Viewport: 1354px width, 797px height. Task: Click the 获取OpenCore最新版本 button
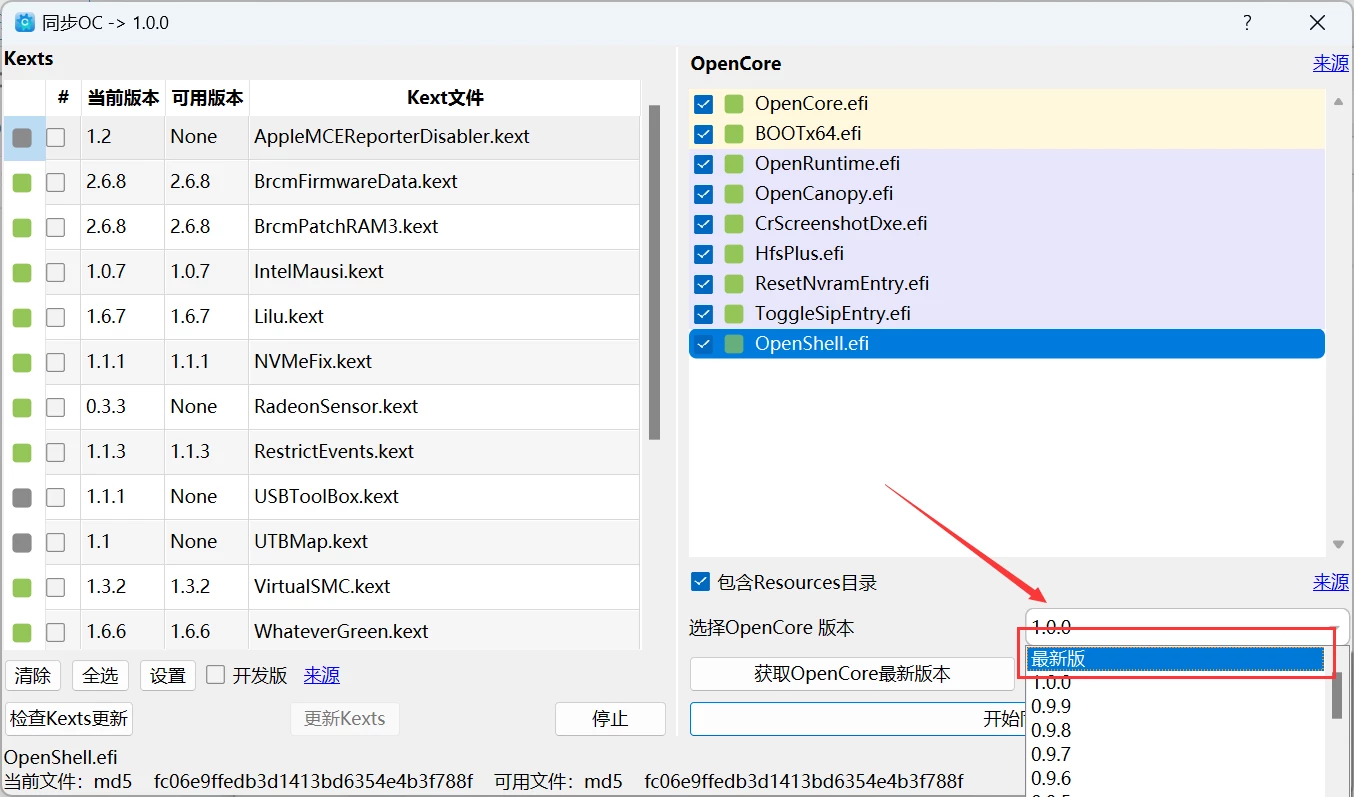(x=852, y=674)
